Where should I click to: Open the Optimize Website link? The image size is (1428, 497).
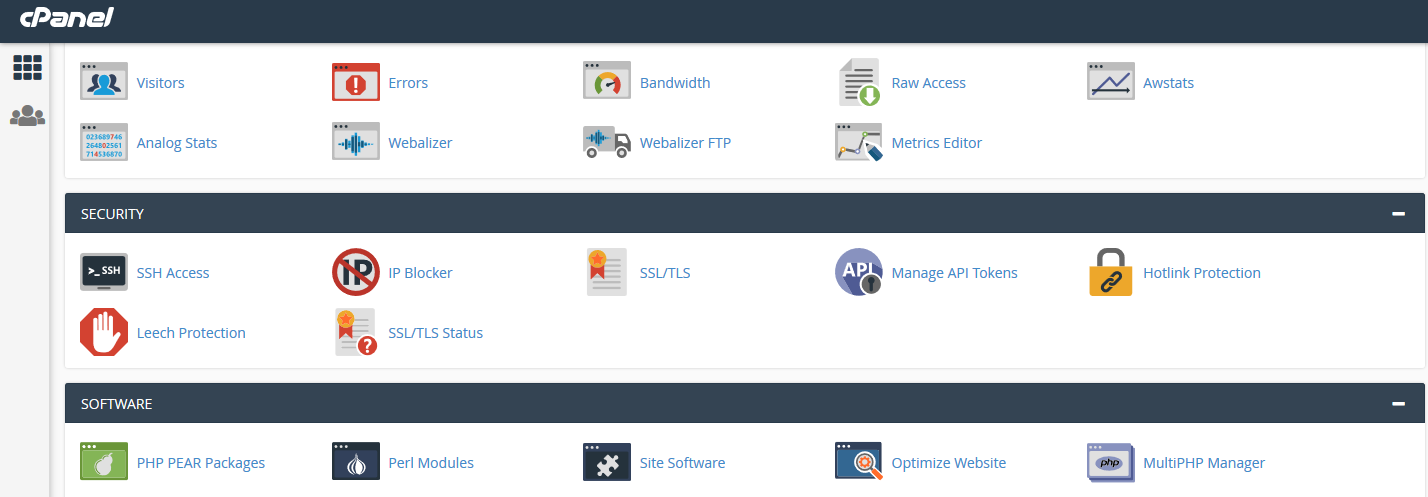(949, 463)
